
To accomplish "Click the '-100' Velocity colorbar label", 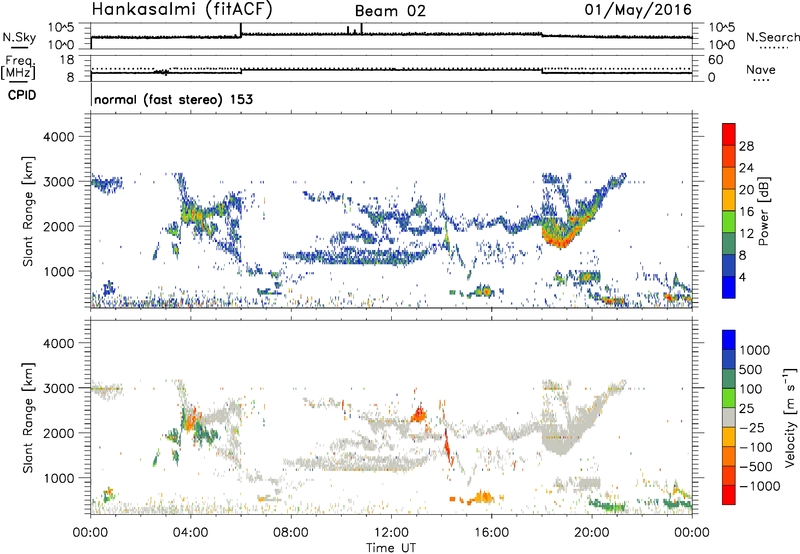I will pos(756,447).
